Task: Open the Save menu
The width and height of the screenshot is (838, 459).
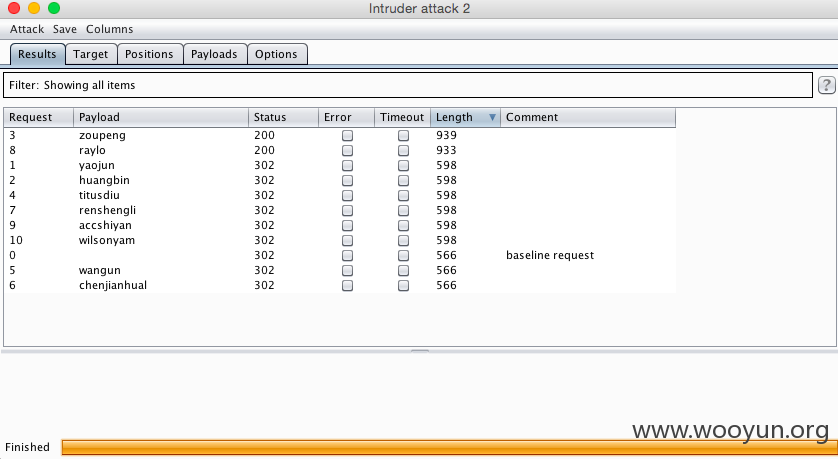Action: point(65,29)
